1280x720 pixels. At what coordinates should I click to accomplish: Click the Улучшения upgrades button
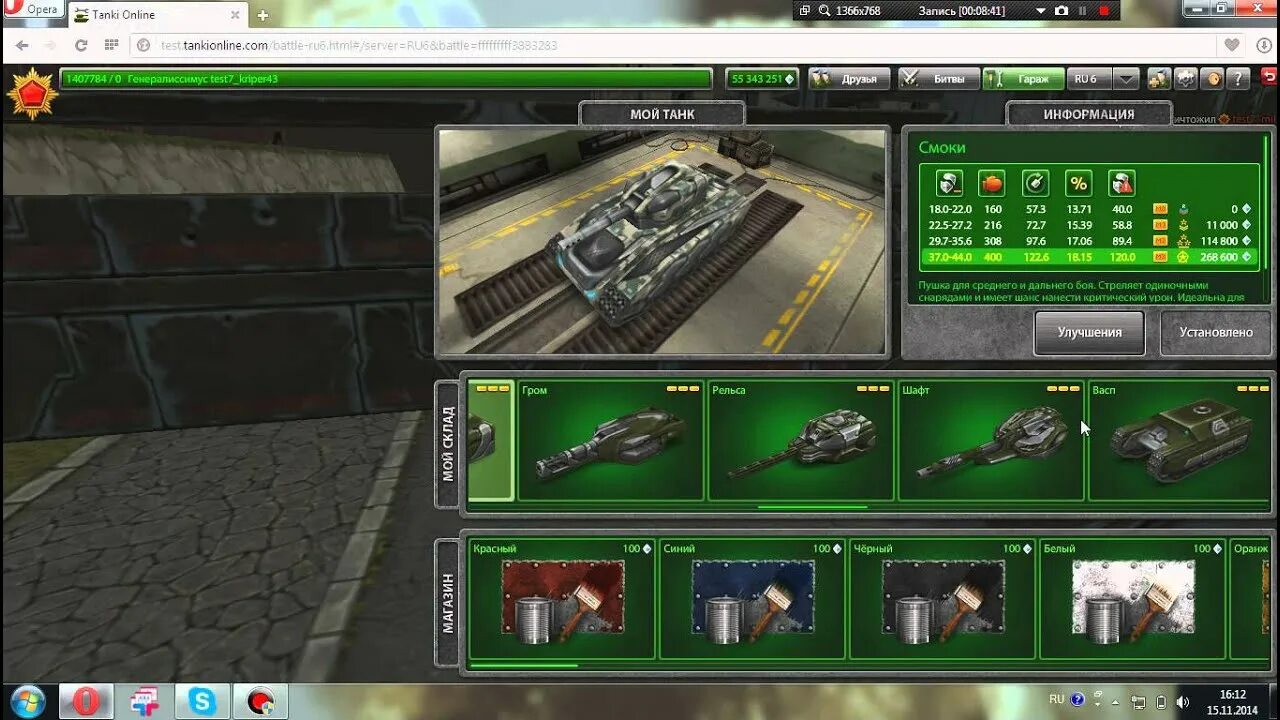(x=1089, y=332)
